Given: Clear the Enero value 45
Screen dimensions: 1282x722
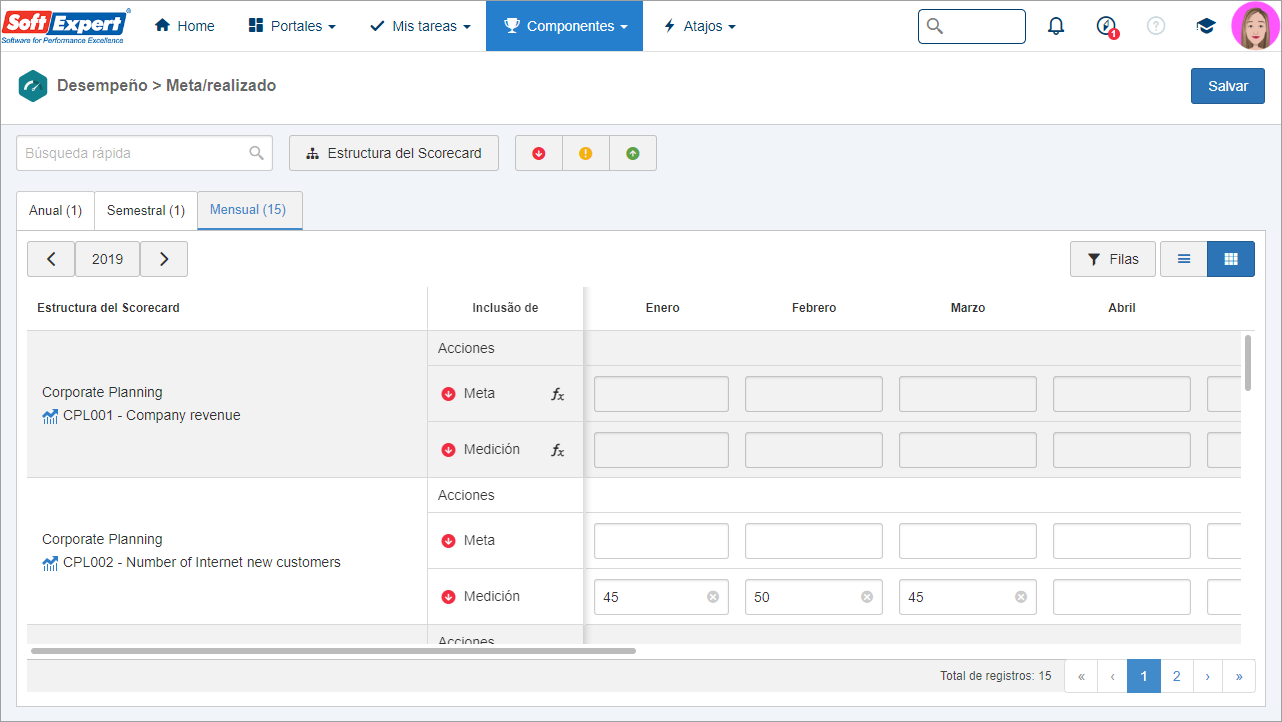Looking at the screenshot, I should [713, 597].
